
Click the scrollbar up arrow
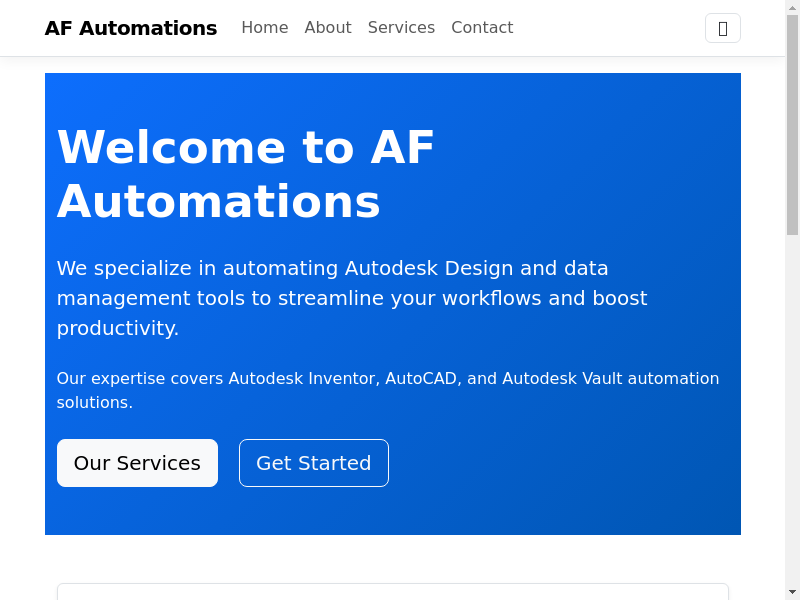pos(792,7)
